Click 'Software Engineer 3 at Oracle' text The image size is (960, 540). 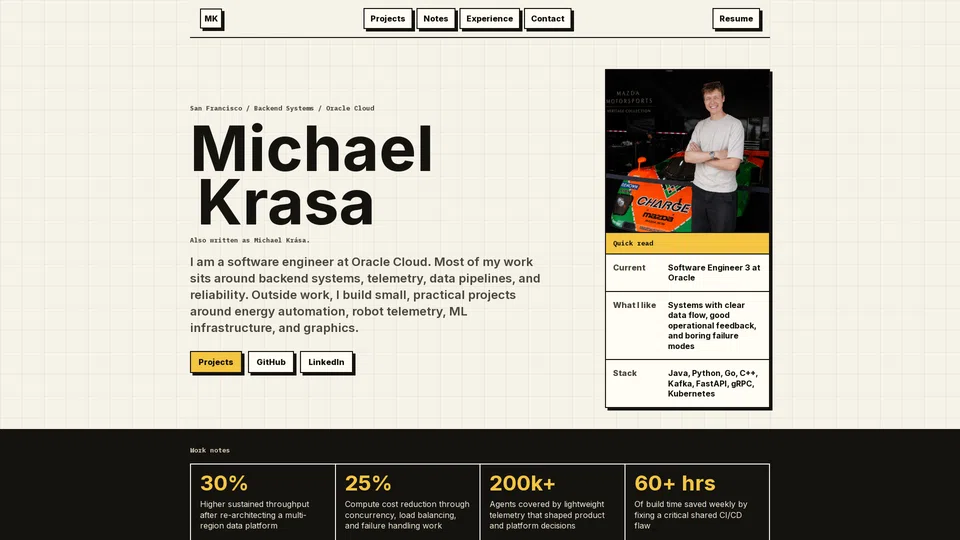click(x=714, y=272)
